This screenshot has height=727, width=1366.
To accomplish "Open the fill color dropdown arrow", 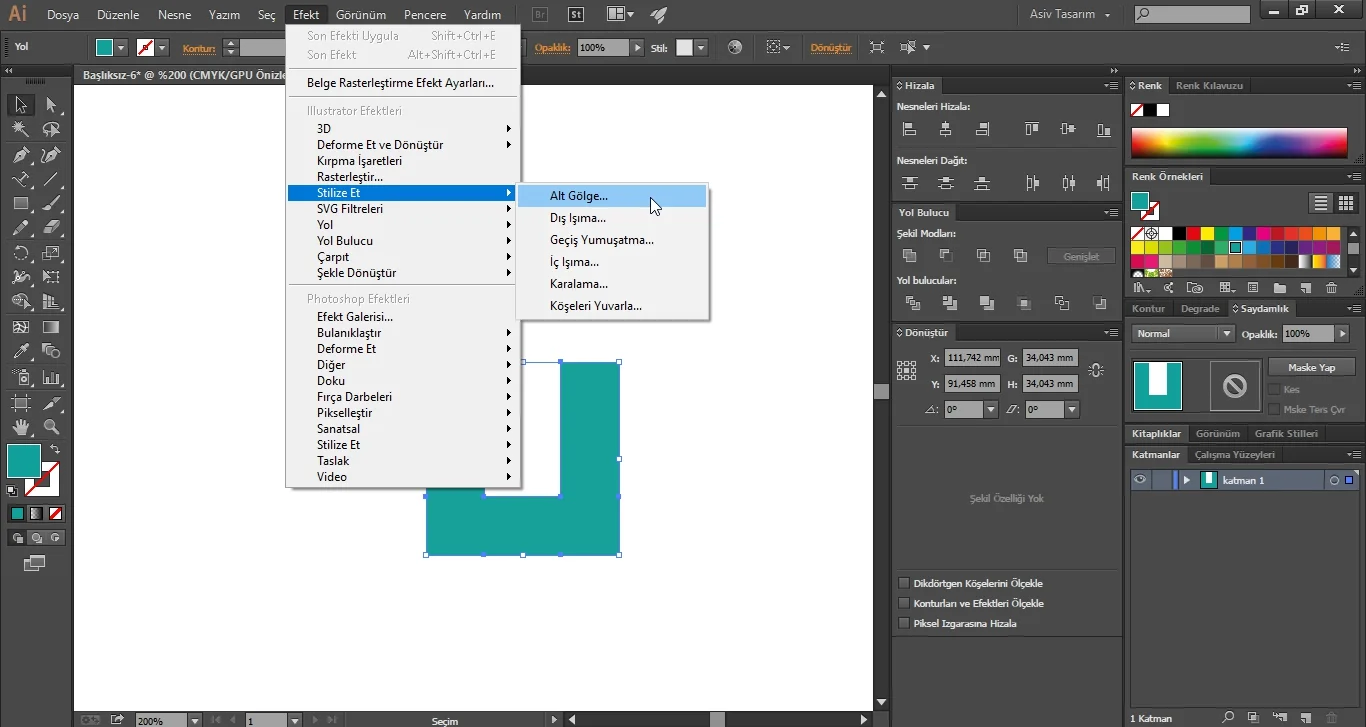I will pos(121,47).
